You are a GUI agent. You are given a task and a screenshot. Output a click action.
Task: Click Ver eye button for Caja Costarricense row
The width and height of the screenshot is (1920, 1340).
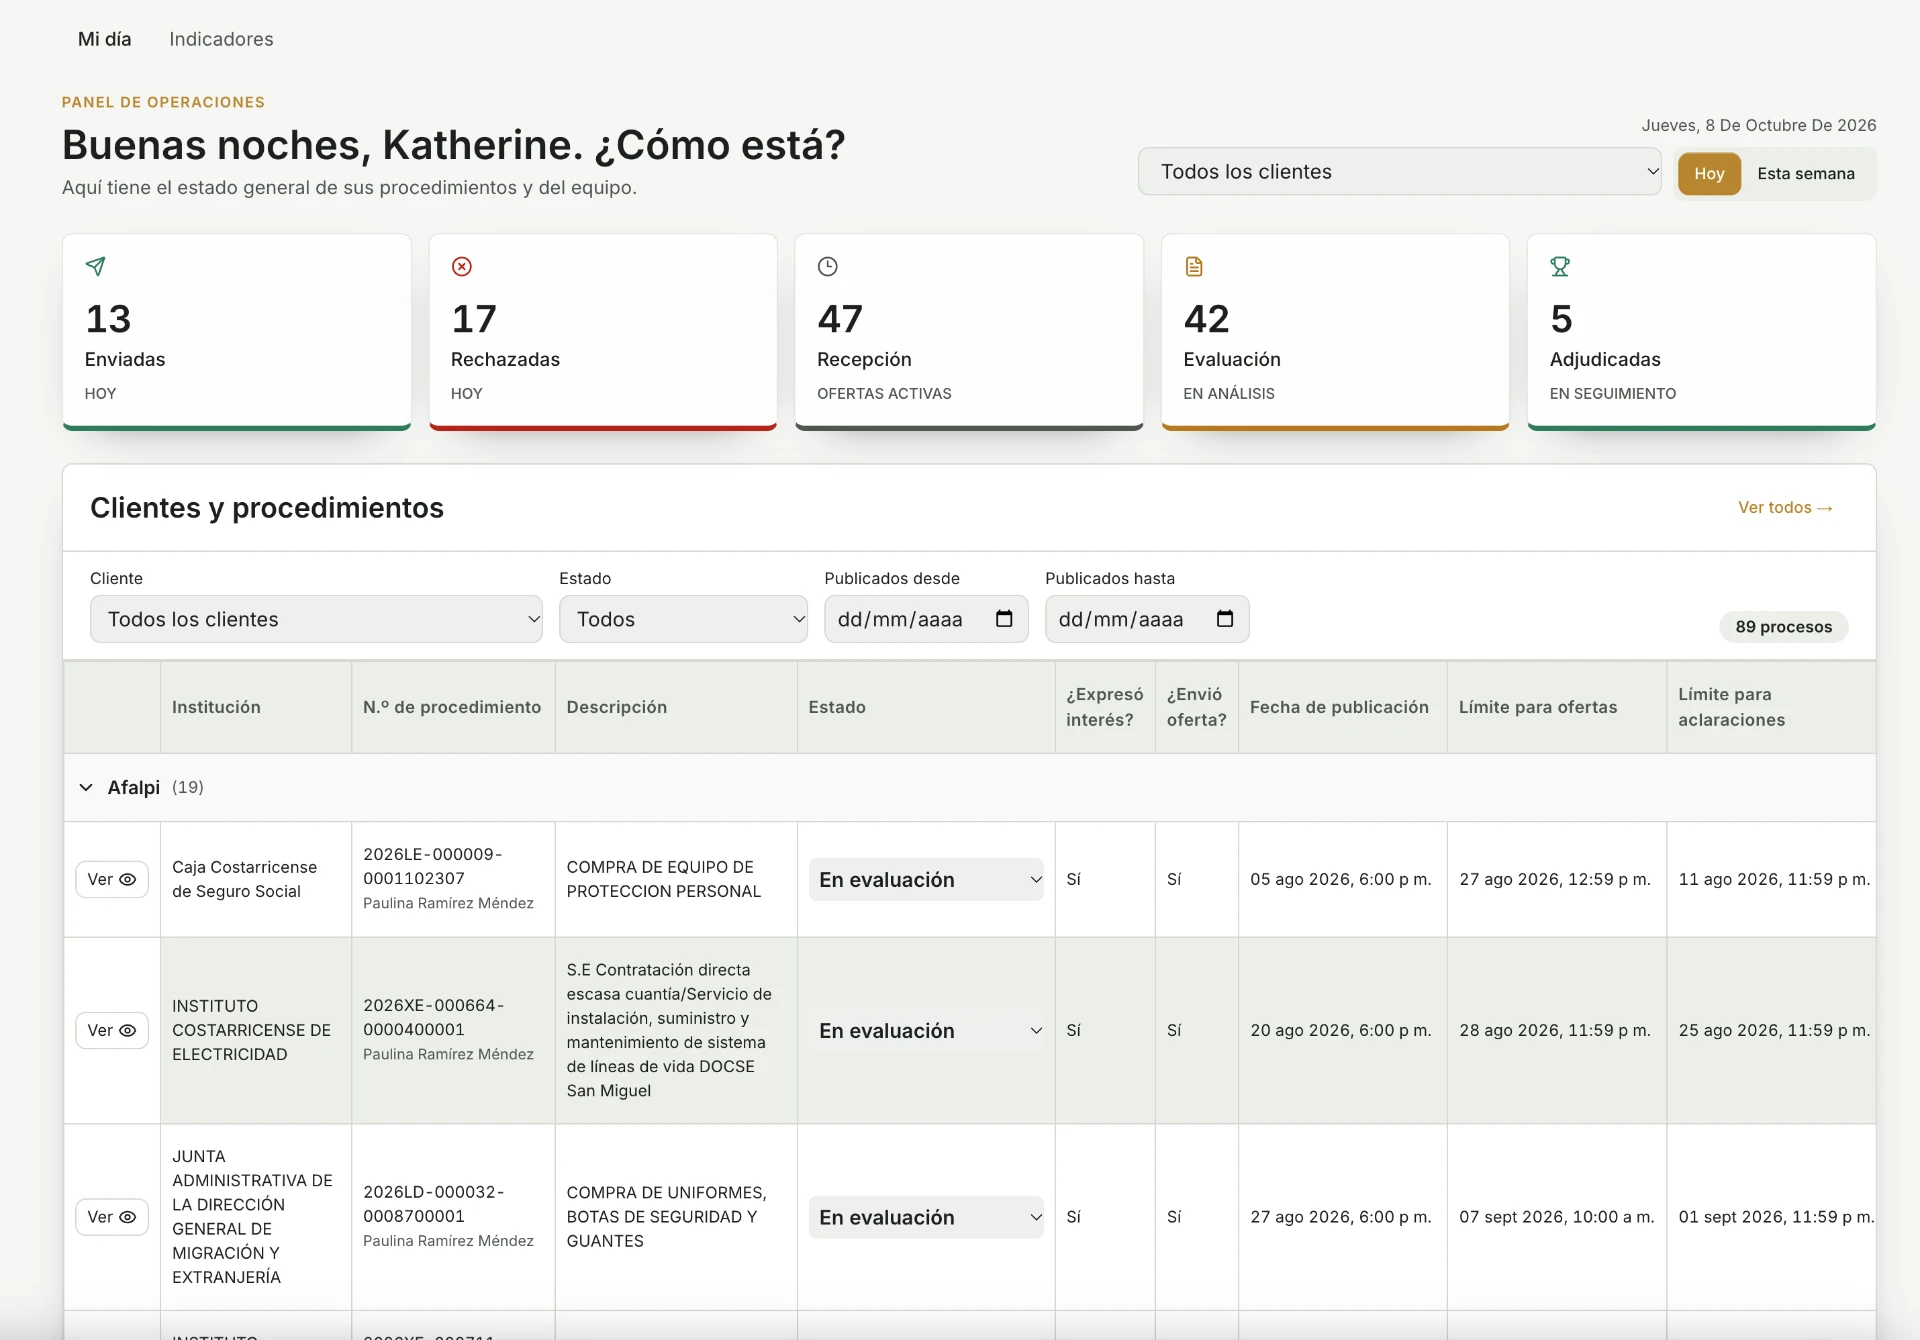(112, 879)
